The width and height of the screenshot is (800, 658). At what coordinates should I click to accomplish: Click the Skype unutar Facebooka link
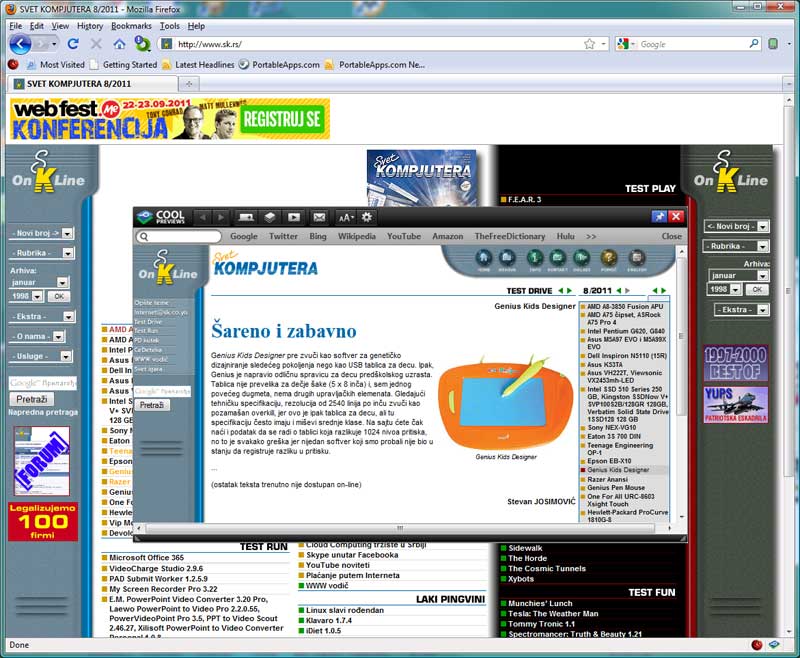tap(352, 555)
